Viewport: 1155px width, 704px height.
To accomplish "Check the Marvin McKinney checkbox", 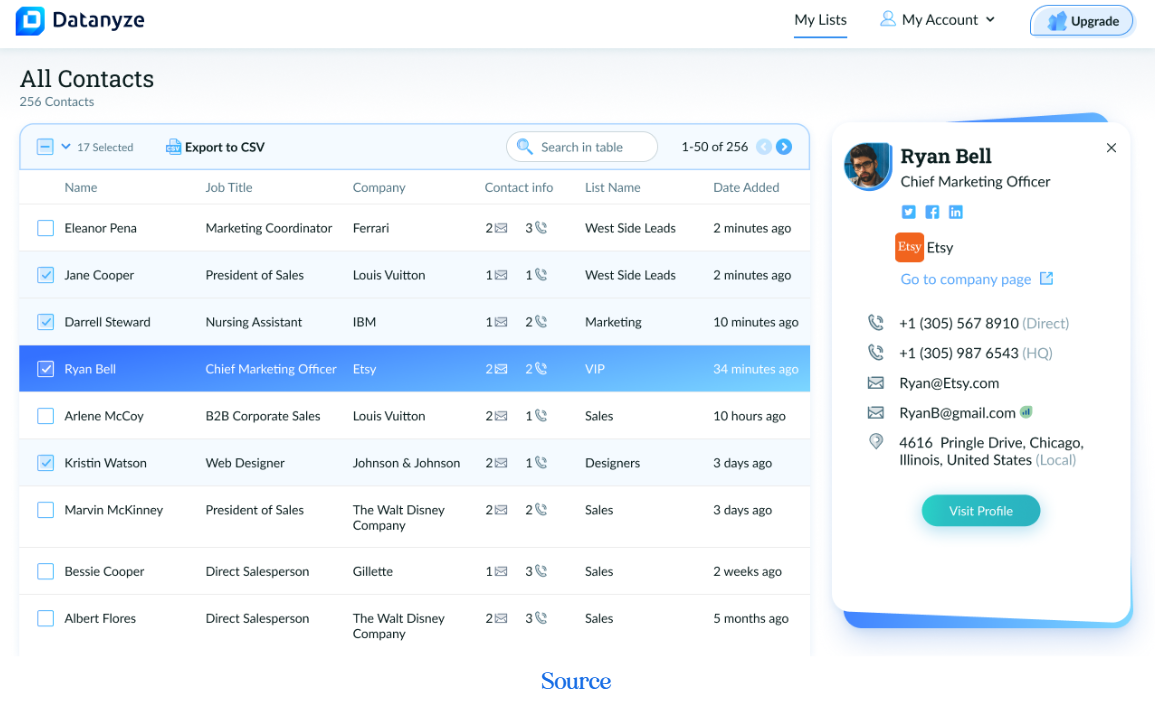I will [46, 510].
